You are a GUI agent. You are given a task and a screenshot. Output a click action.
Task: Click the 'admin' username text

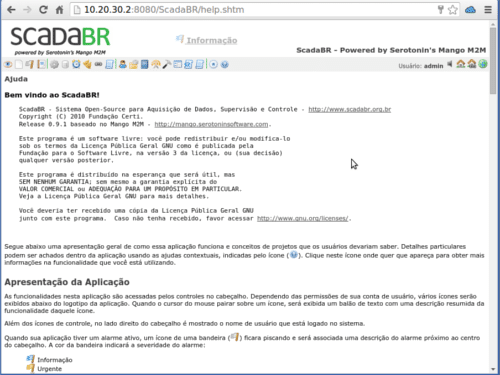point(433,66)
